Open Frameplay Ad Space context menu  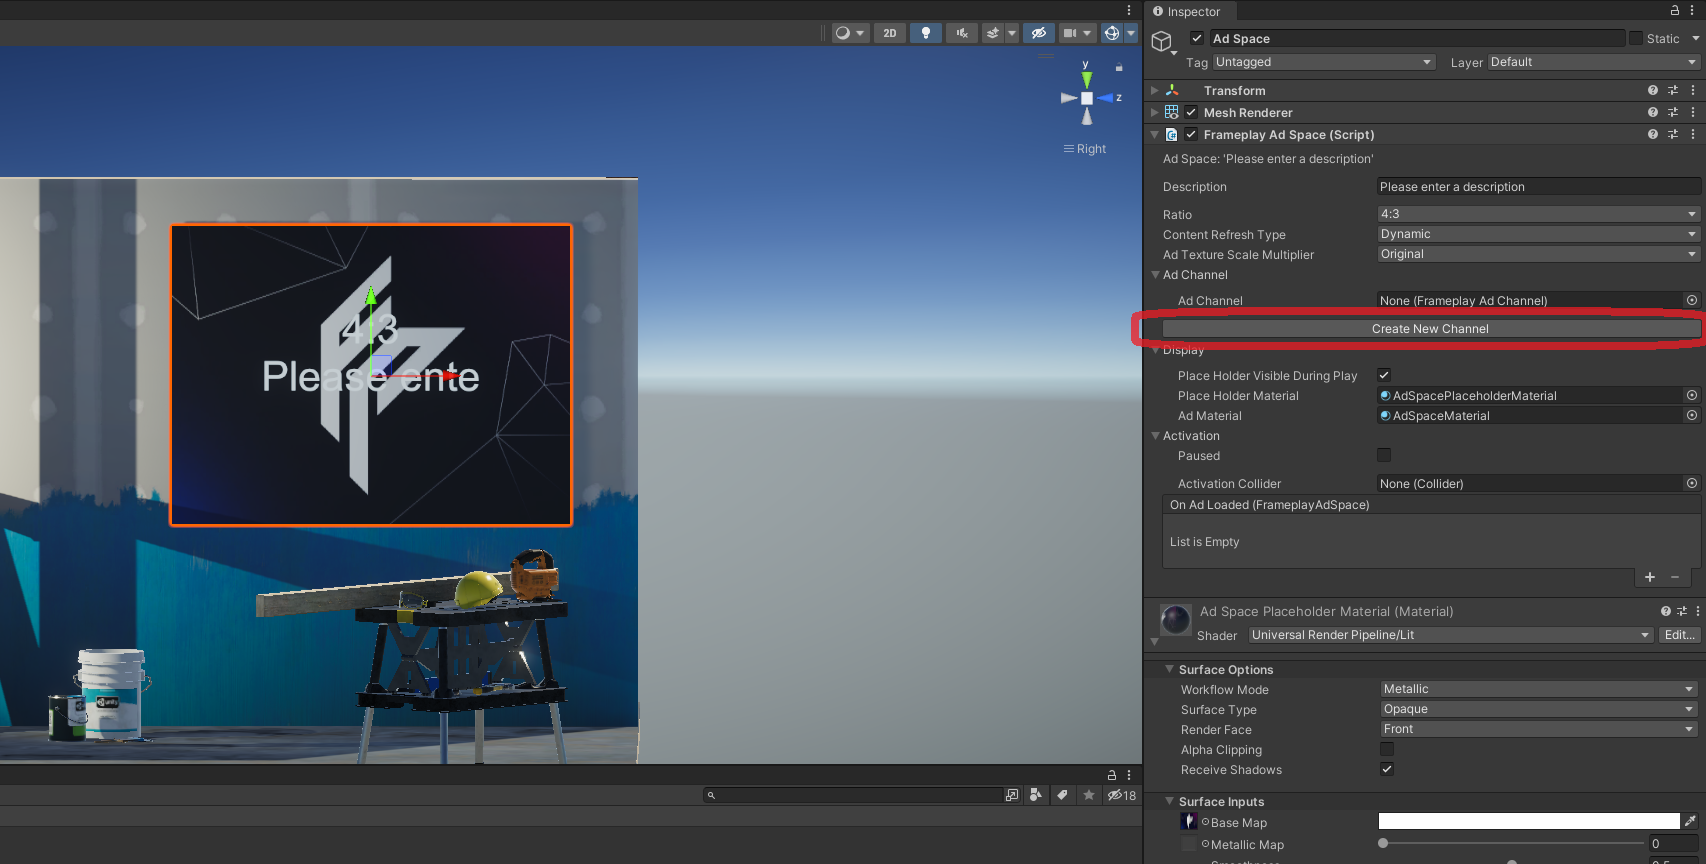pyautogui.click(x=1693, y=134)
